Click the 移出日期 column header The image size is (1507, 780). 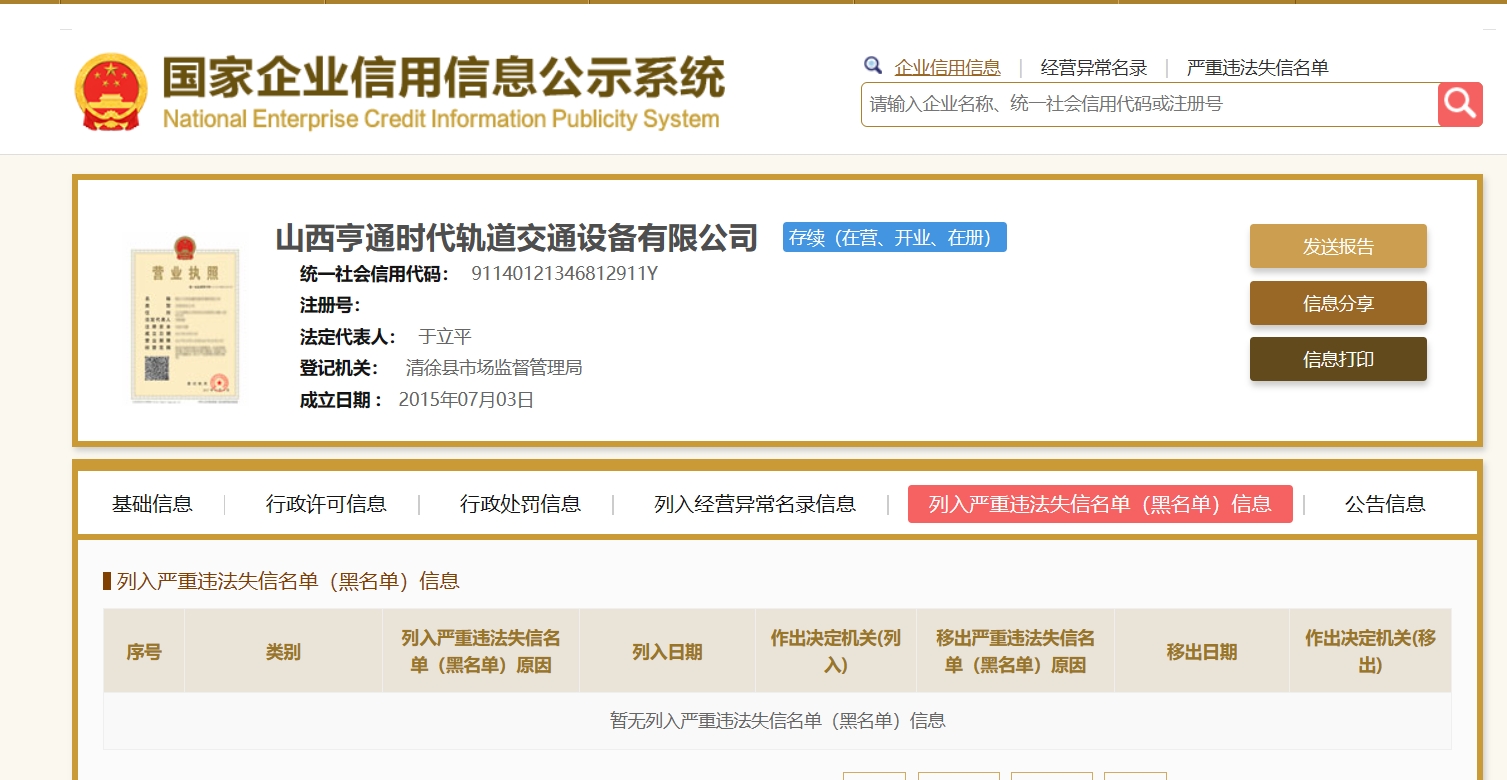pyautogui.click(x=1202, y=652)
